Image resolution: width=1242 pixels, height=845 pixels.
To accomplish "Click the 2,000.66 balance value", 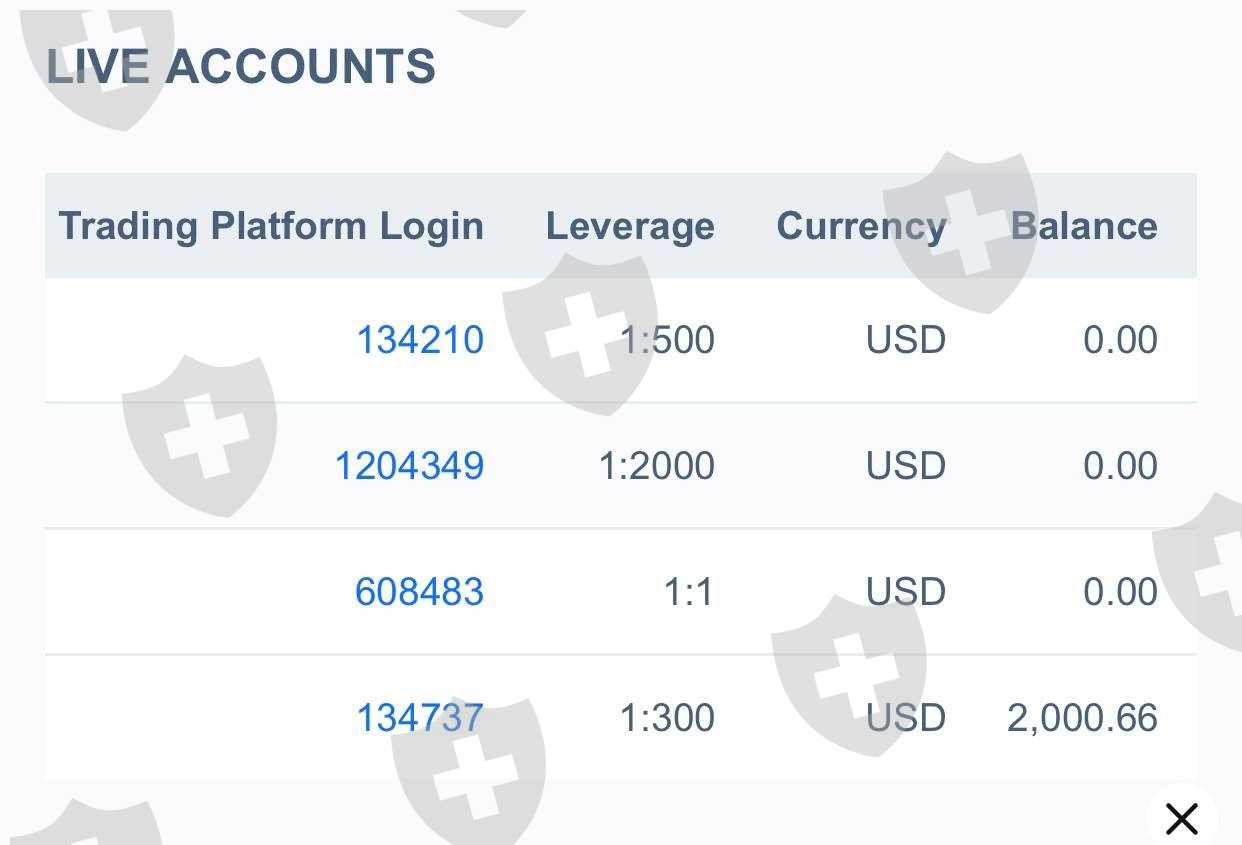I will pos(1082,718).
